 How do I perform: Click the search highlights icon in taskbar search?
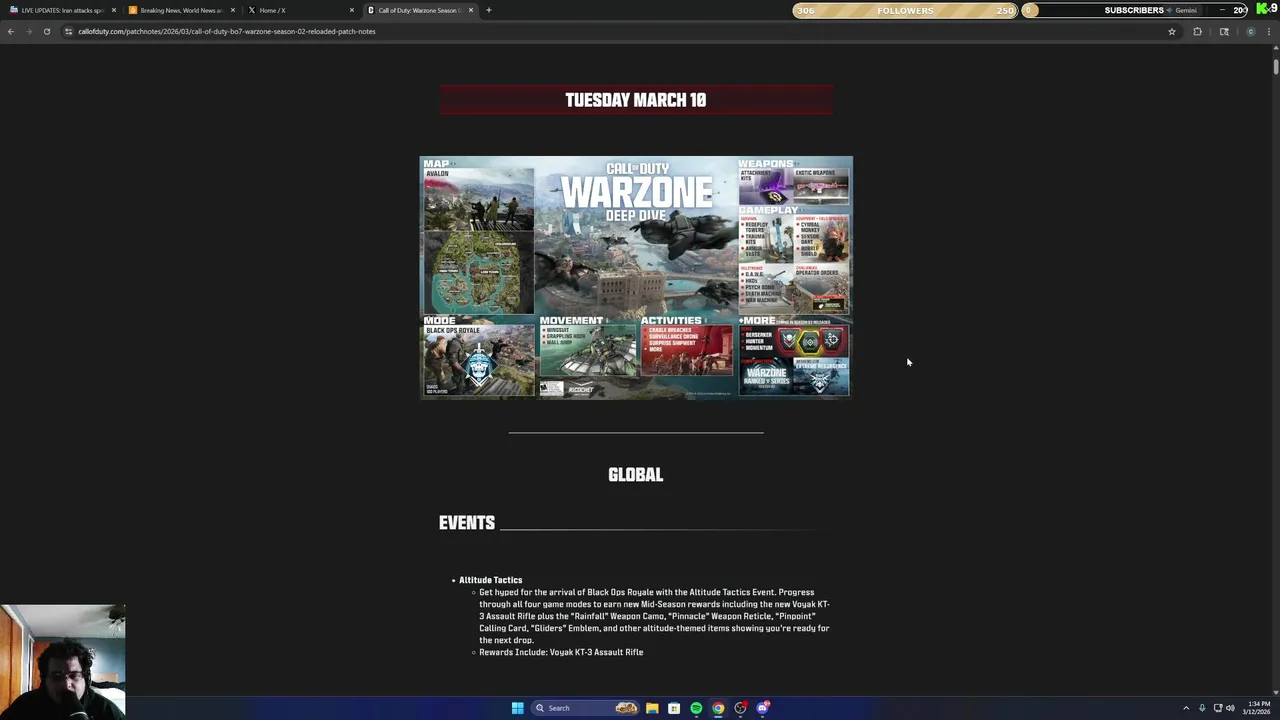click(626, 708)
